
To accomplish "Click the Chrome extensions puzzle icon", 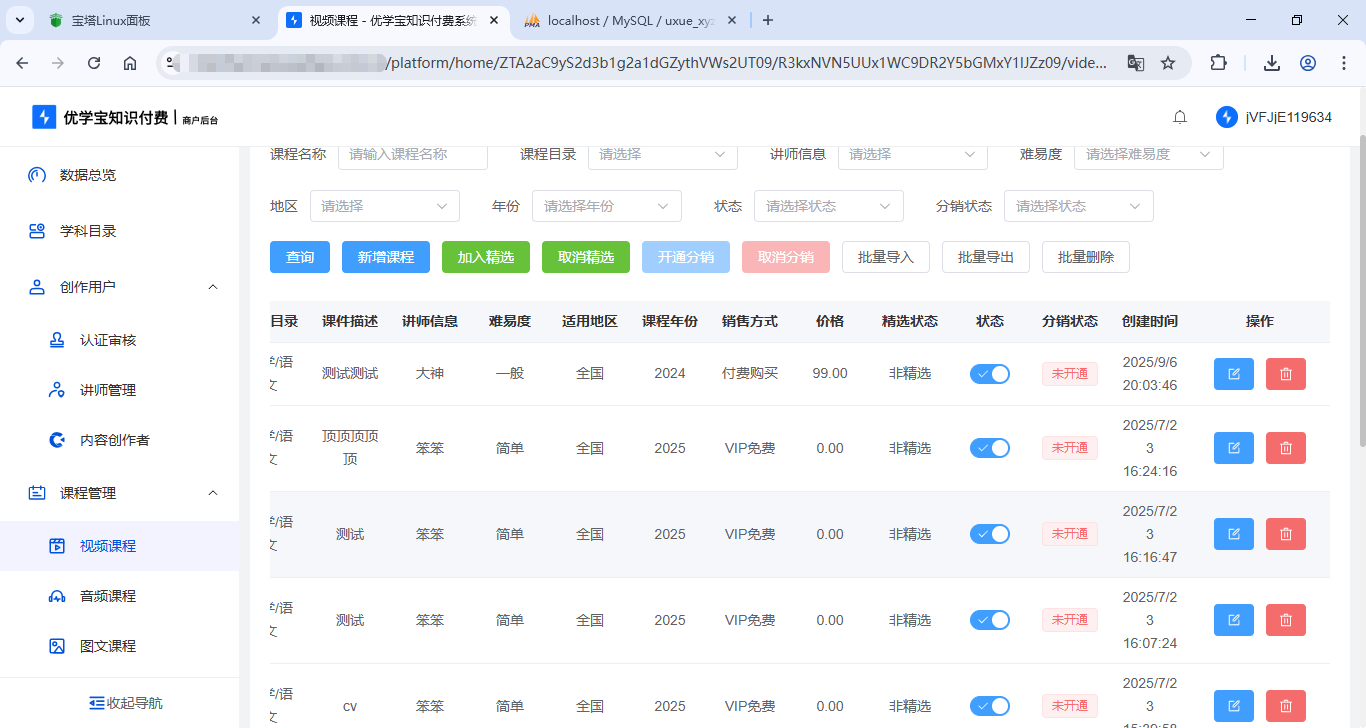I will 1218,63.
